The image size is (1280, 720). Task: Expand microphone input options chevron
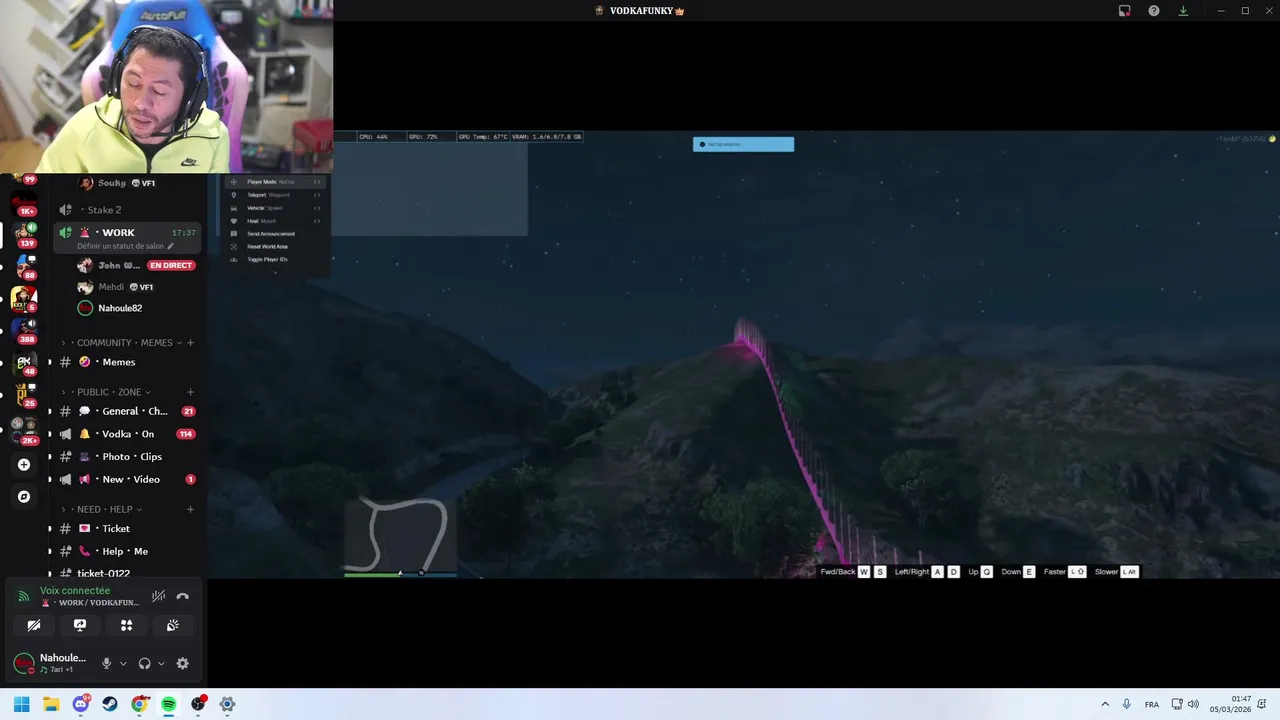point(123,663)
